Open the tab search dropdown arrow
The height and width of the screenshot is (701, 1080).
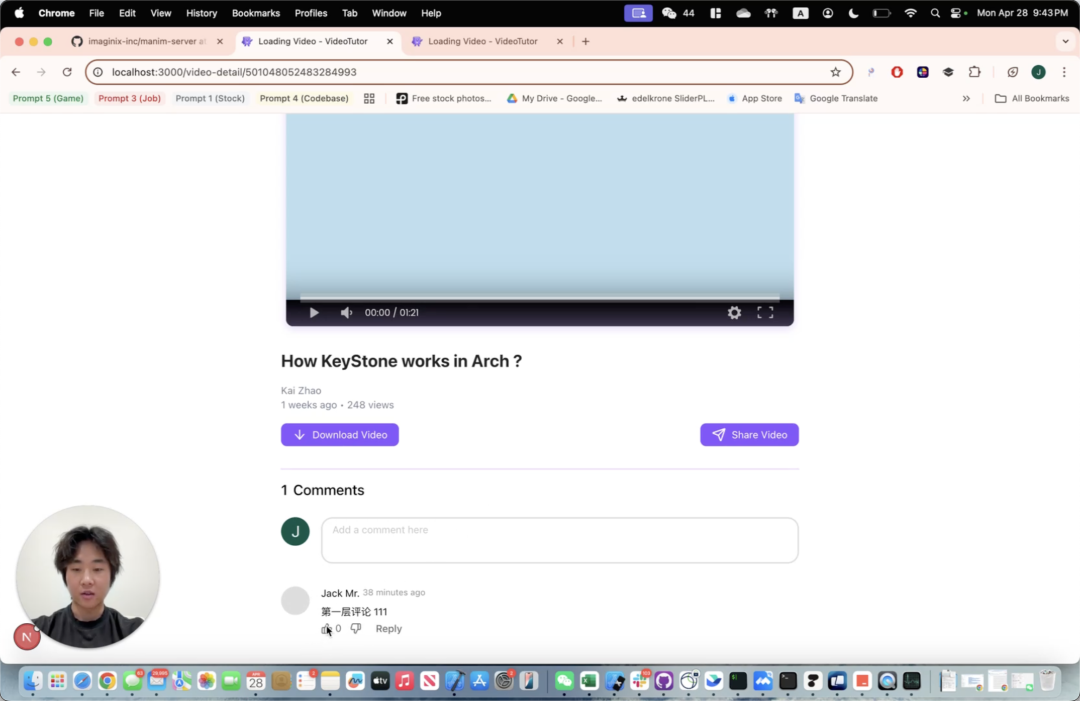tap(1066, 41)
